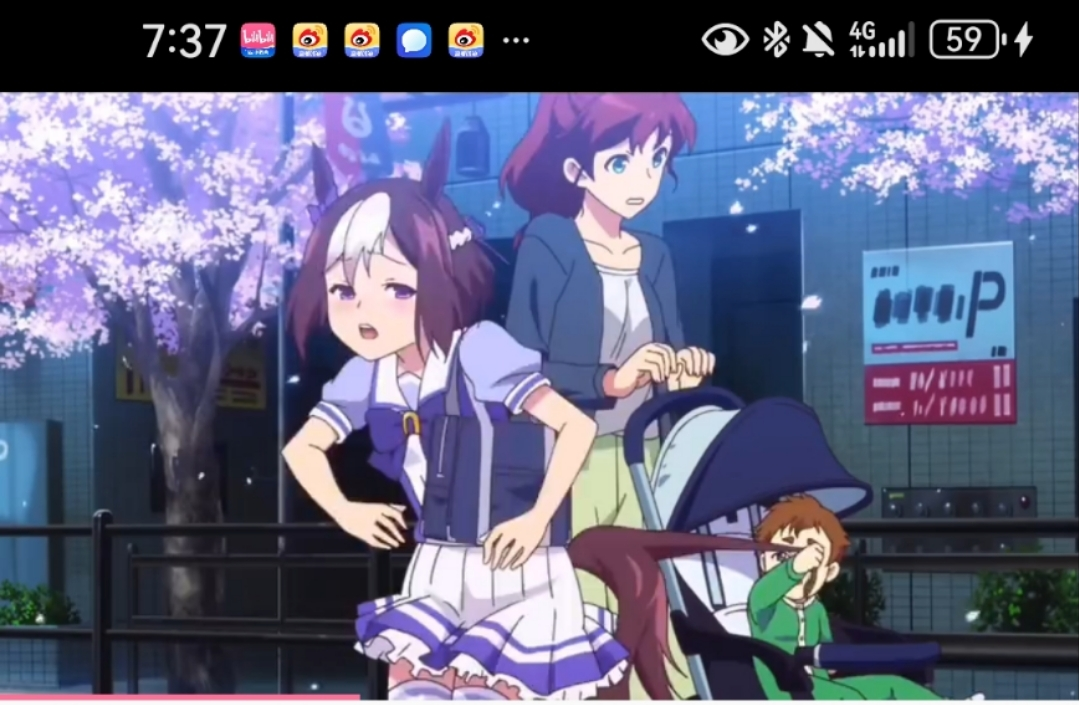Tap the battery indicator showing 59

point(968,39)
